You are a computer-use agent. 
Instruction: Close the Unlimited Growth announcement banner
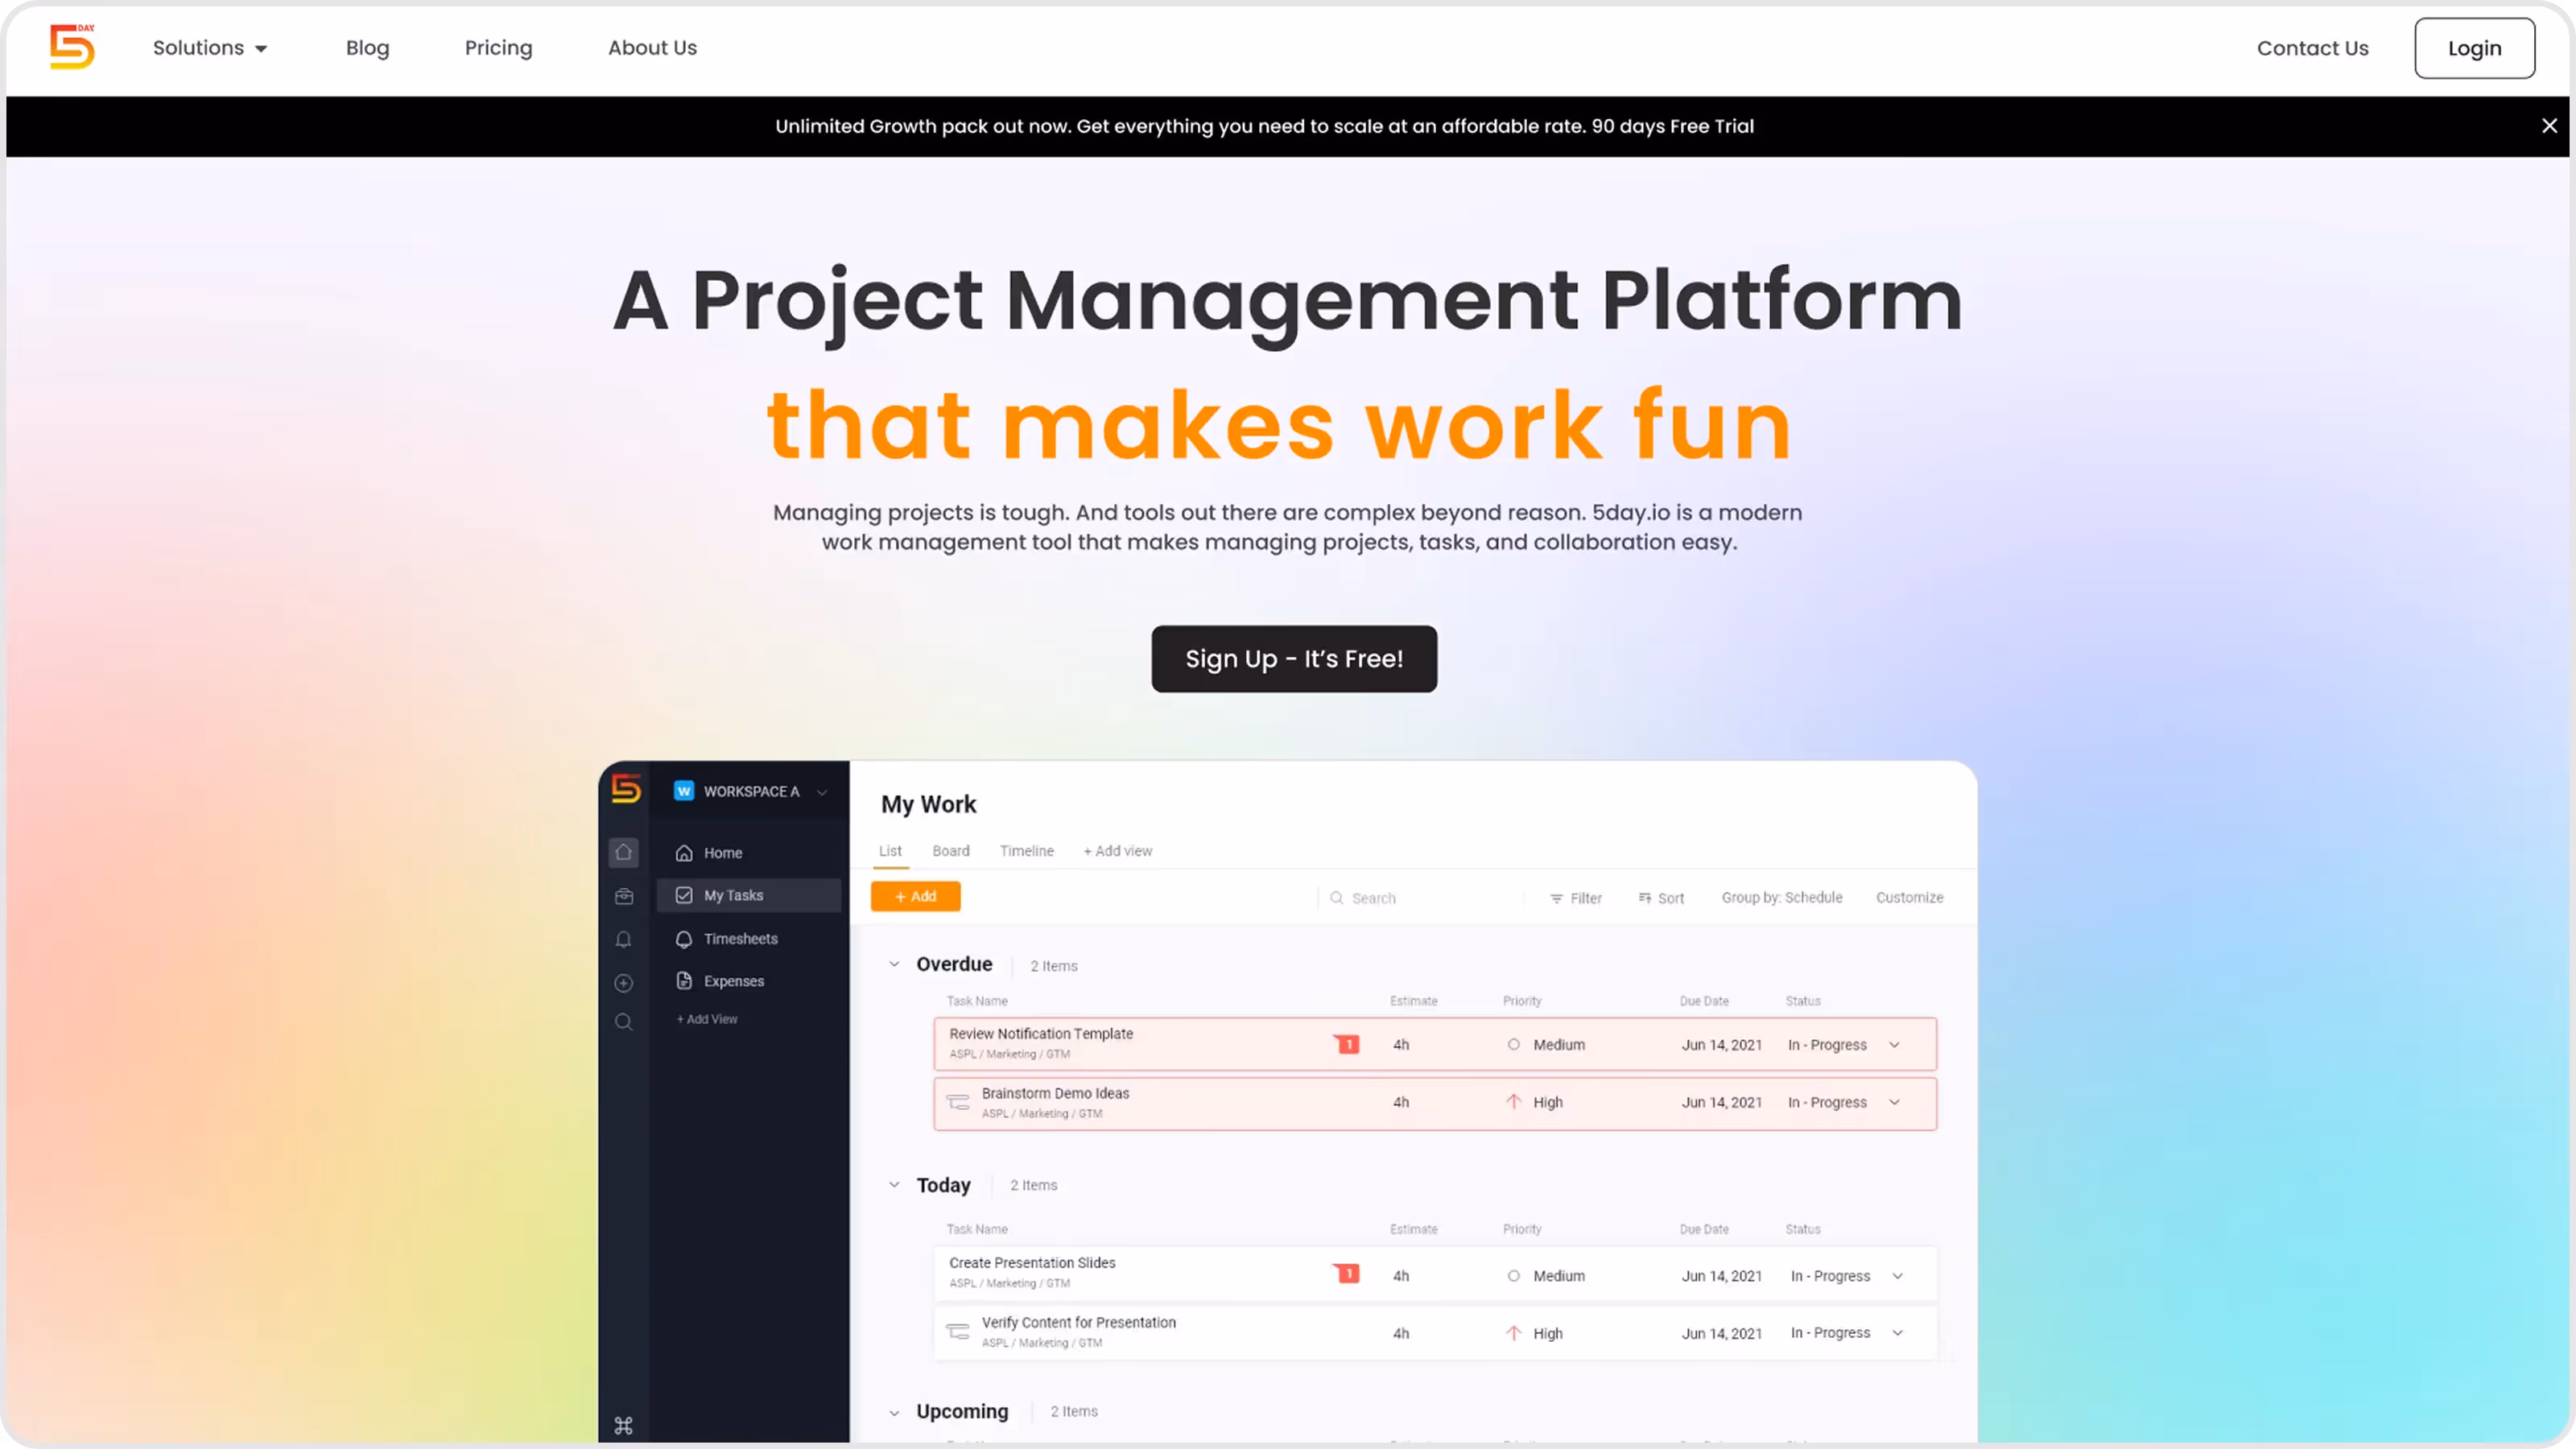(x=2549, y=126)
